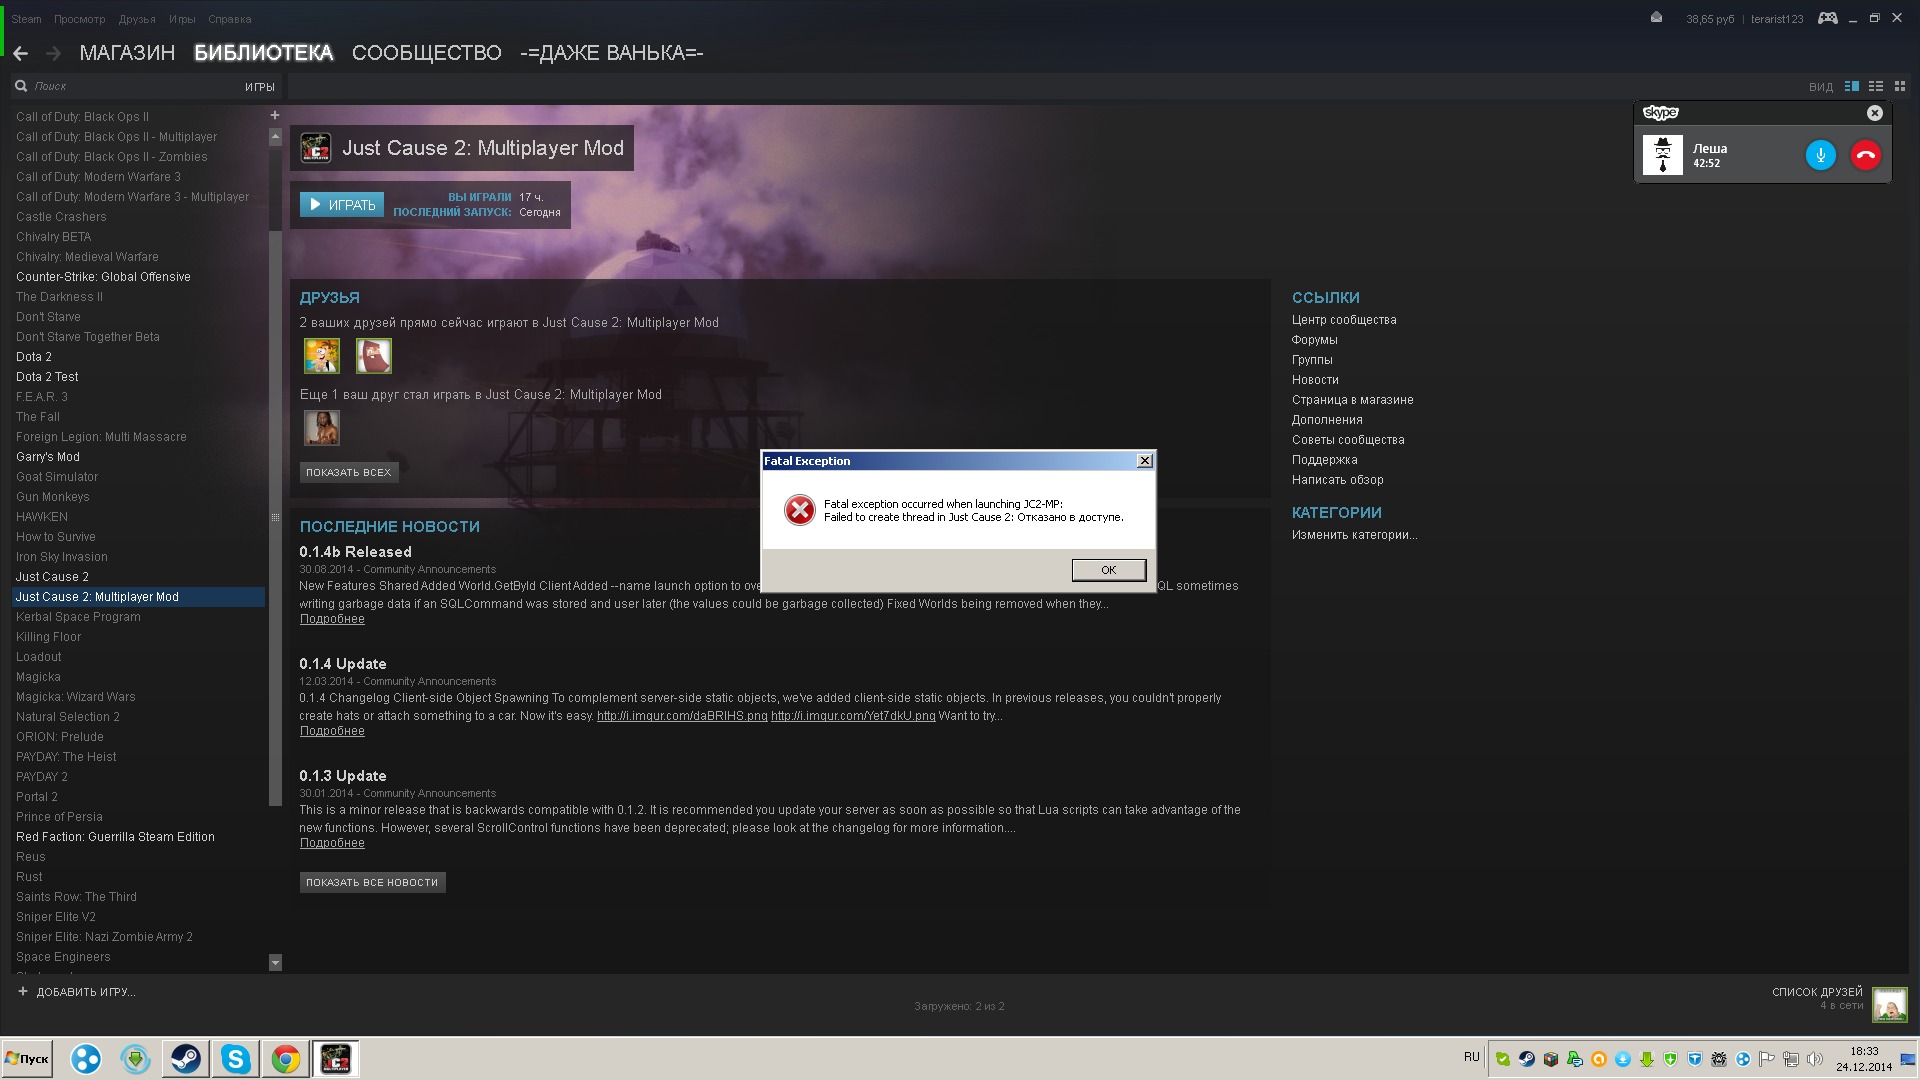Open Steam from the taskbar
The image size is (1920, 1080).
[185, 1059]
